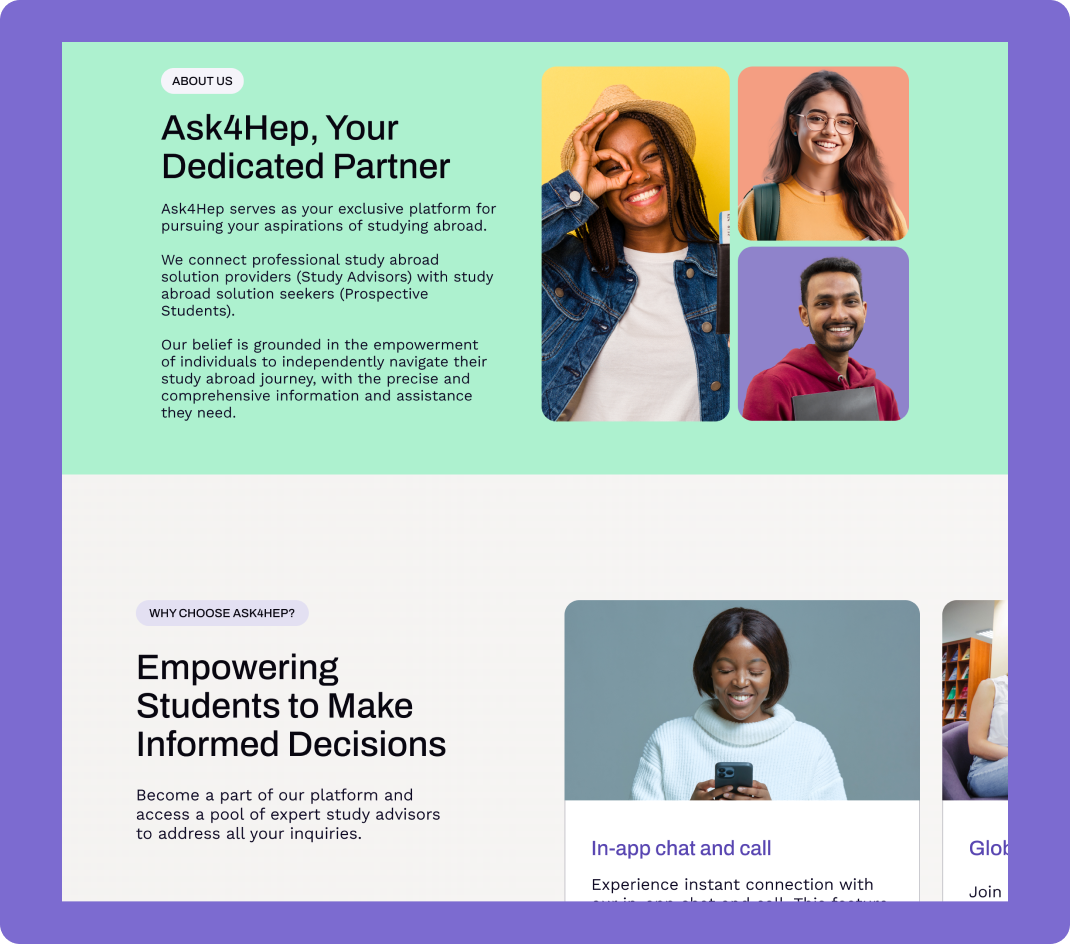Click the Empowering Students to Make Informed Decisions heading
This screenshot has width=1070, height=944.
tap(291, 705)
